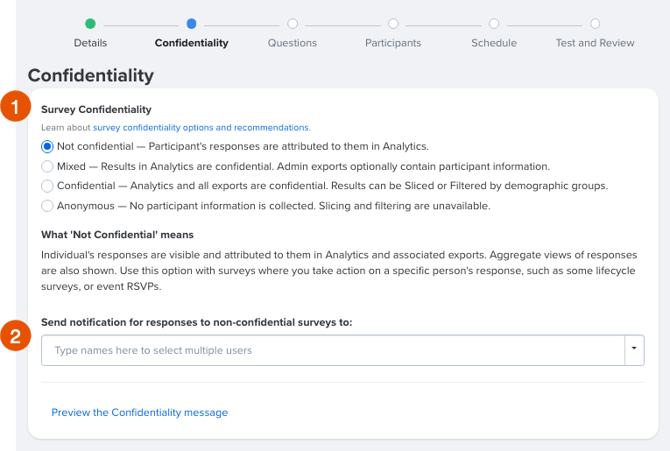
Task: Click the Test and Review step circle
Action: (x=595, y=24)
